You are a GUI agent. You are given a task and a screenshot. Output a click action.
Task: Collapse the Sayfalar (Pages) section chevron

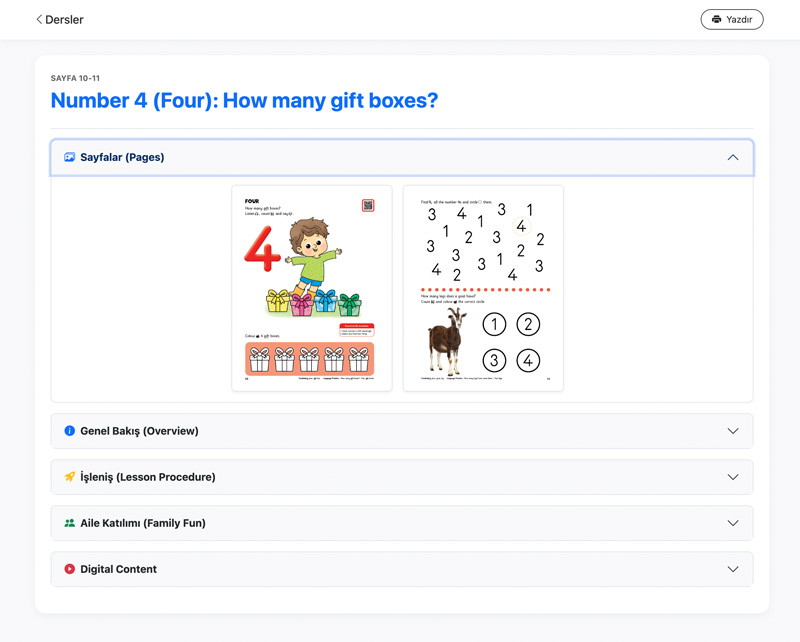pos(733,157)
